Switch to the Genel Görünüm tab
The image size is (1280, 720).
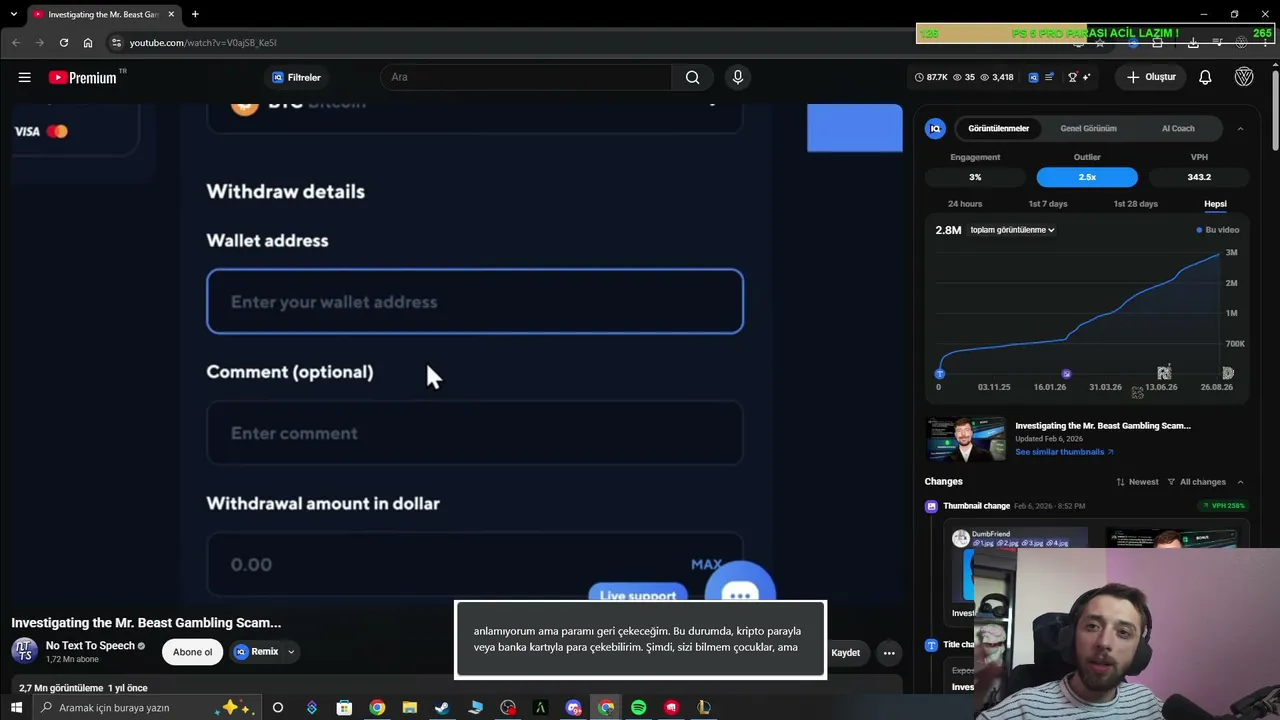pos(1088,128)
